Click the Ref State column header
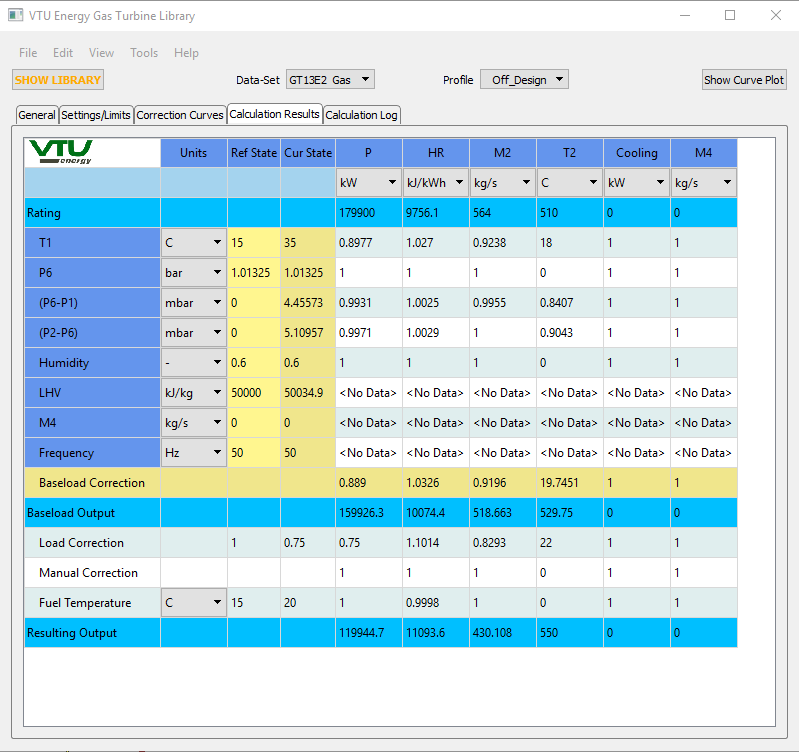 pyautogui.click(x=254, y=153)
